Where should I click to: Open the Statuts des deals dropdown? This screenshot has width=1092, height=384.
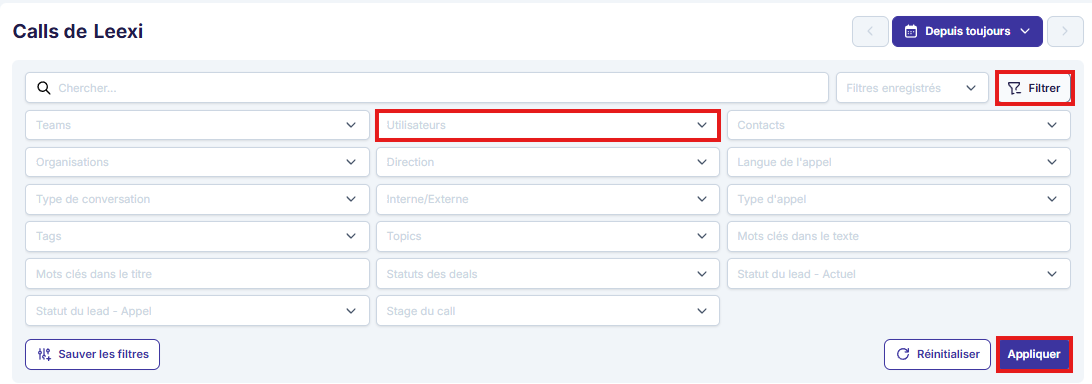tap(548, 274)
